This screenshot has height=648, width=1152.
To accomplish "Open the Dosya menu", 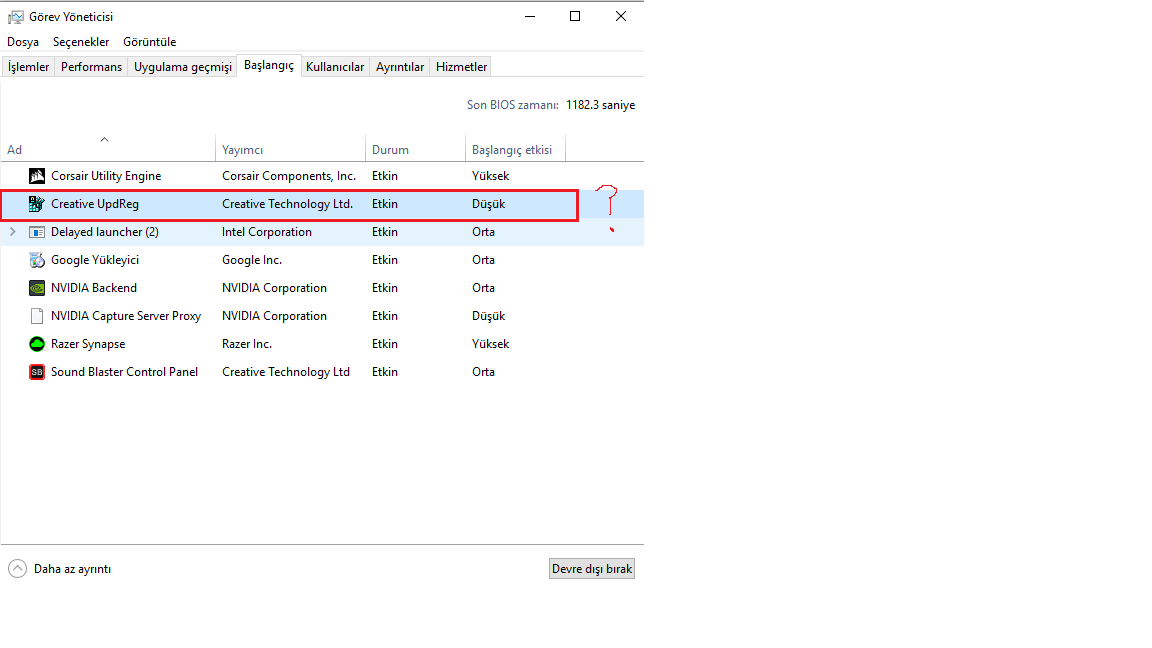I will pyautogui.click(x=23, y=42).
